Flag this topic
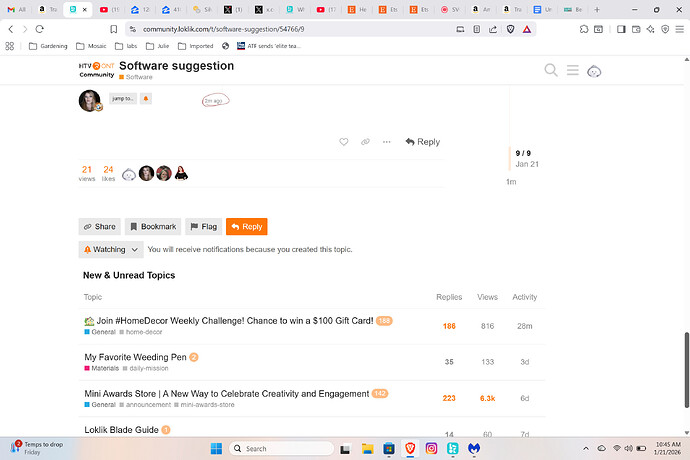 tap(203, 227)
